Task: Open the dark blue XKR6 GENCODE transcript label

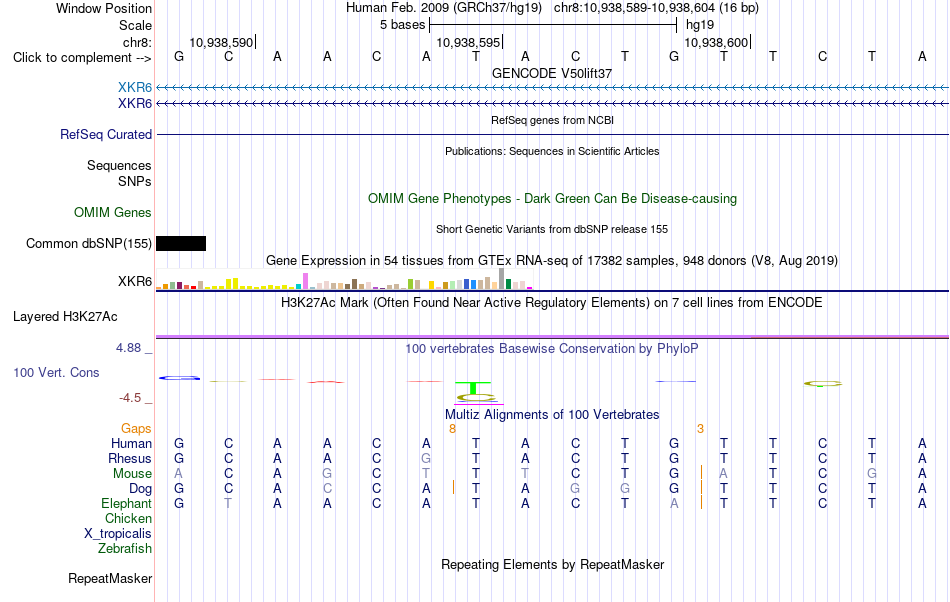Action: 135,104
